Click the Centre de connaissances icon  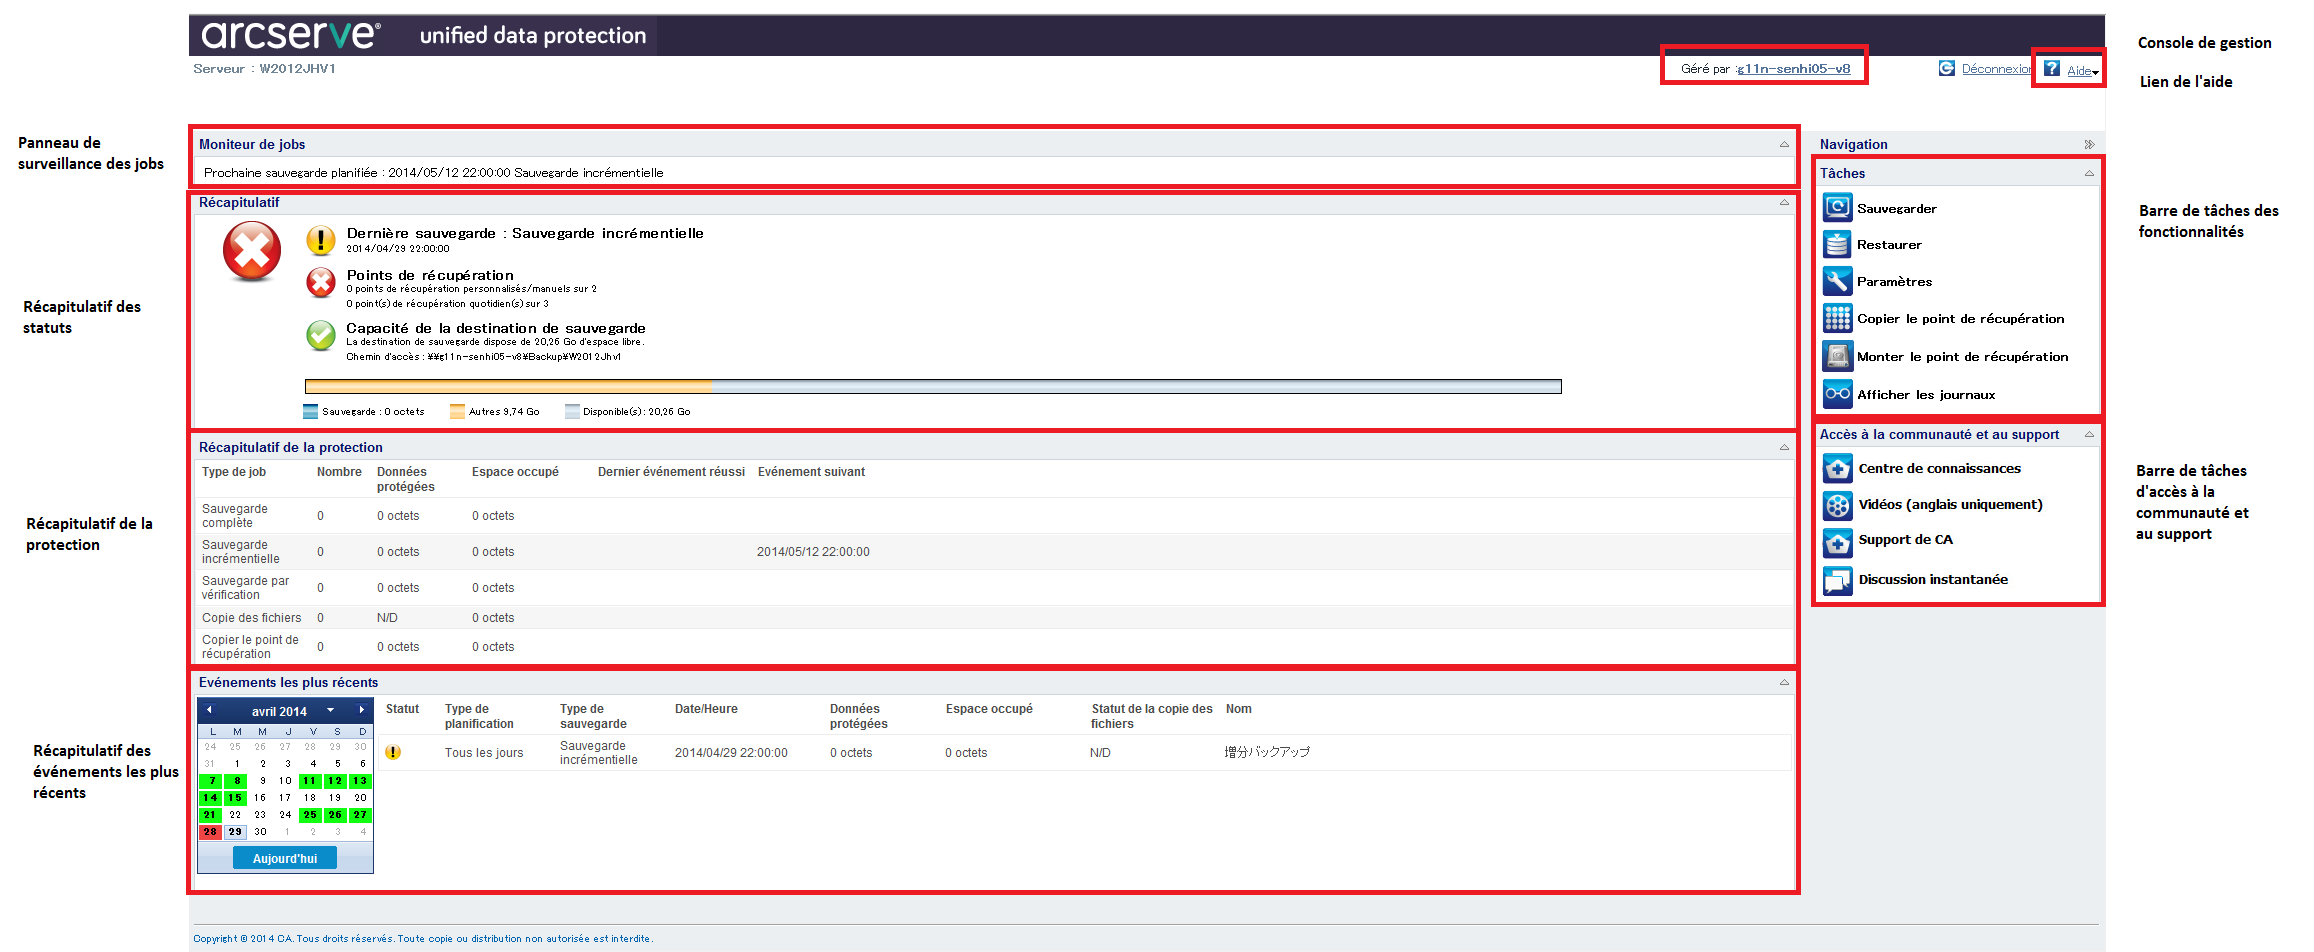(1837, 468)
